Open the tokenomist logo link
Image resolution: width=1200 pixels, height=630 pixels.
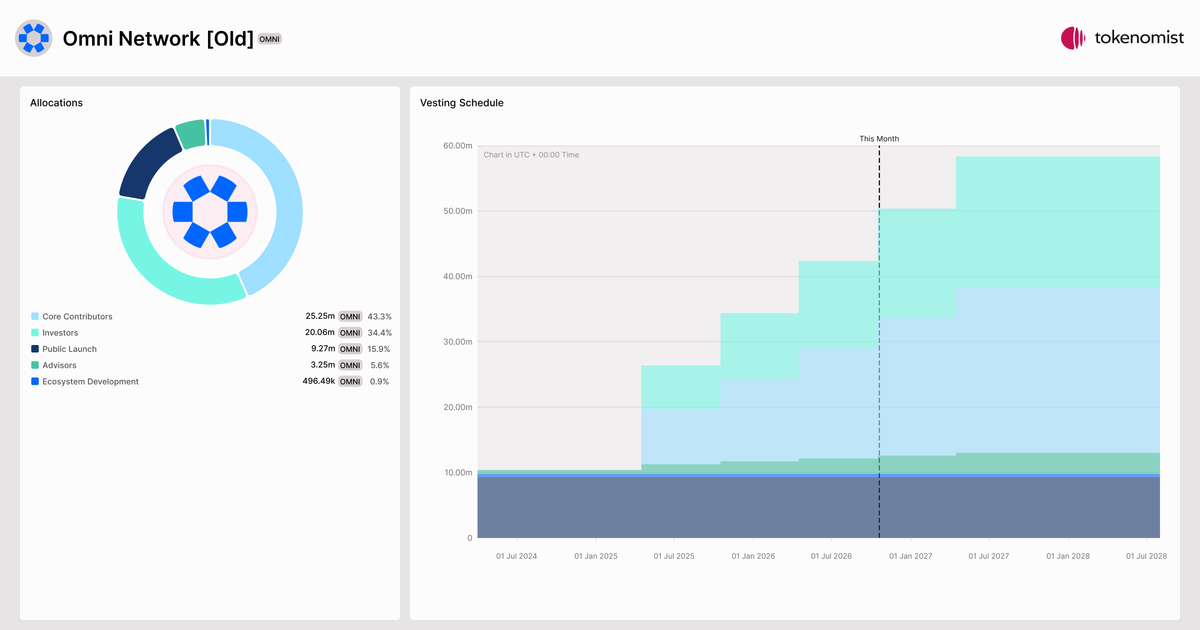click(x=1122, y=38)
